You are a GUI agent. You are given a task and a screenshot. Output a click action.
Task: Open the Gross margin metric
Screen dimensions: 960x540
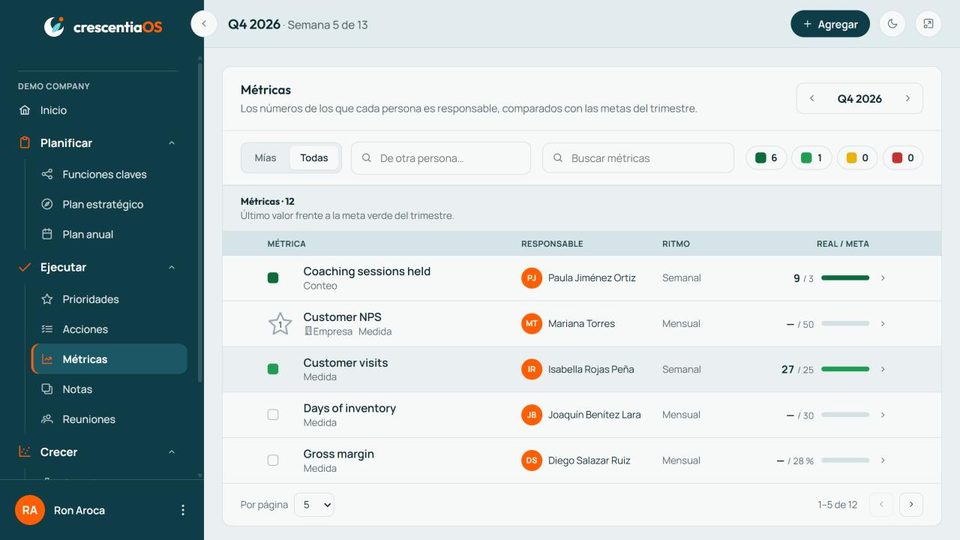coord(339,454)
